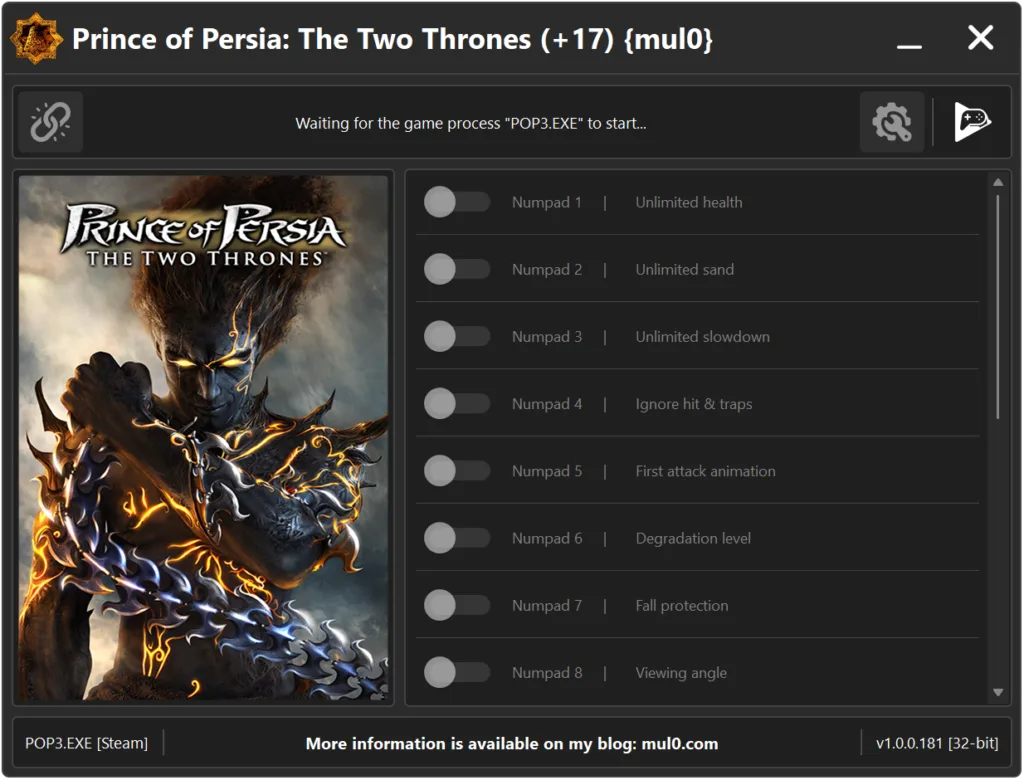Enable Ignore hit & traps toggle
This screenshot has height=780, width=1024.
coord(456,404)
